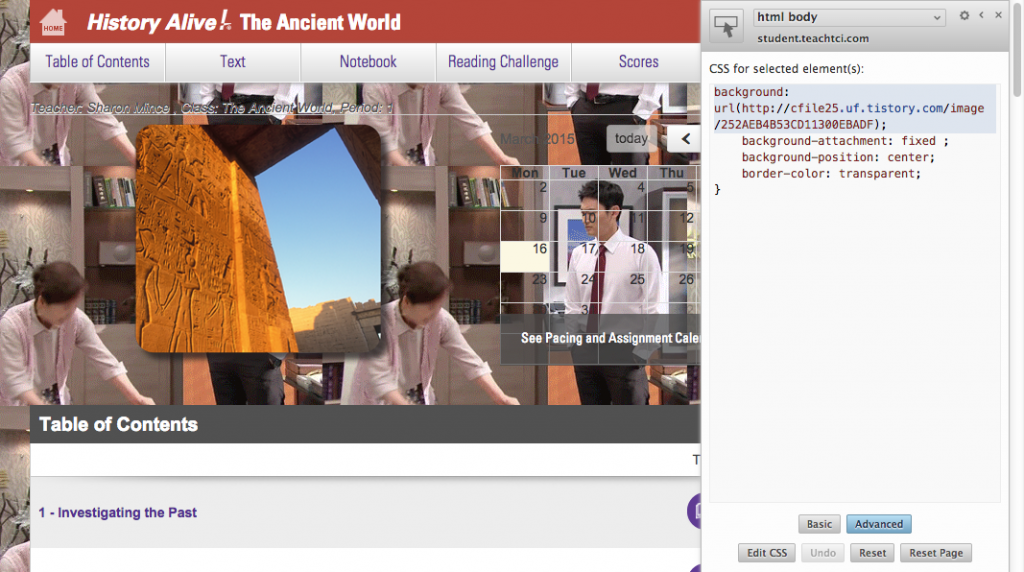The height and width of the screenshot is (572, 1024).
Task: Click the Reset button
Action: pos(872,552)
